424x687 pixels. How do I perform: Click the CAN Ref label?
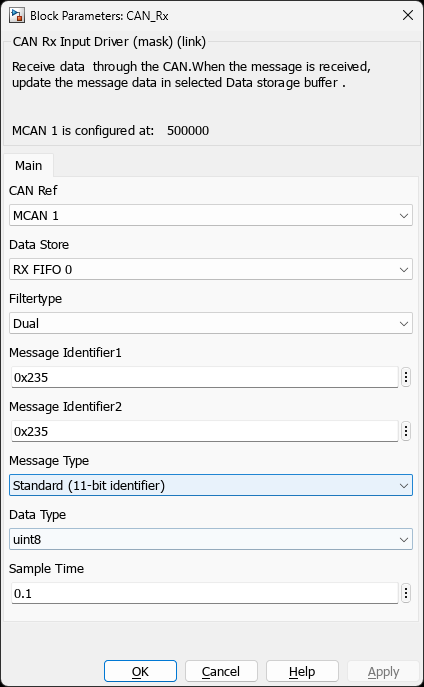[x=33, y=191]
